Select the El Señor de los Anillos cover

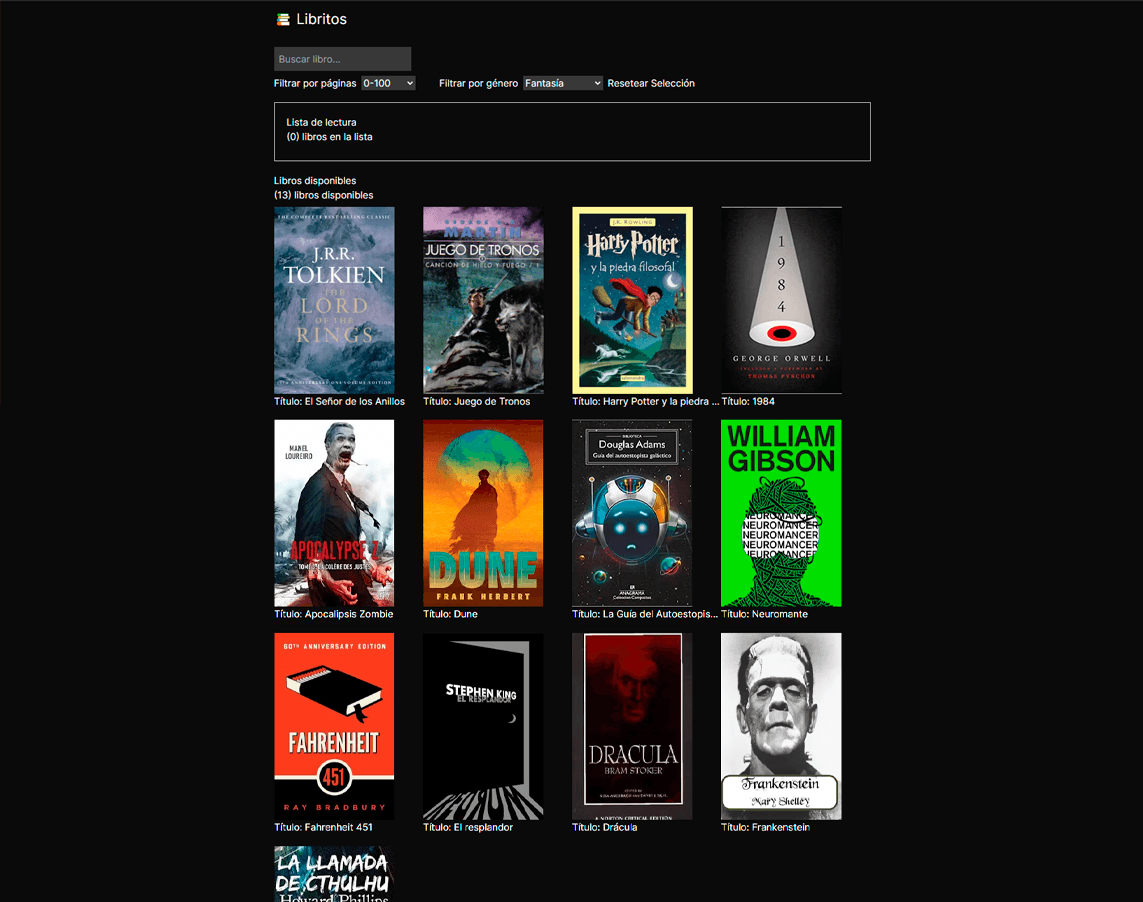334,299
